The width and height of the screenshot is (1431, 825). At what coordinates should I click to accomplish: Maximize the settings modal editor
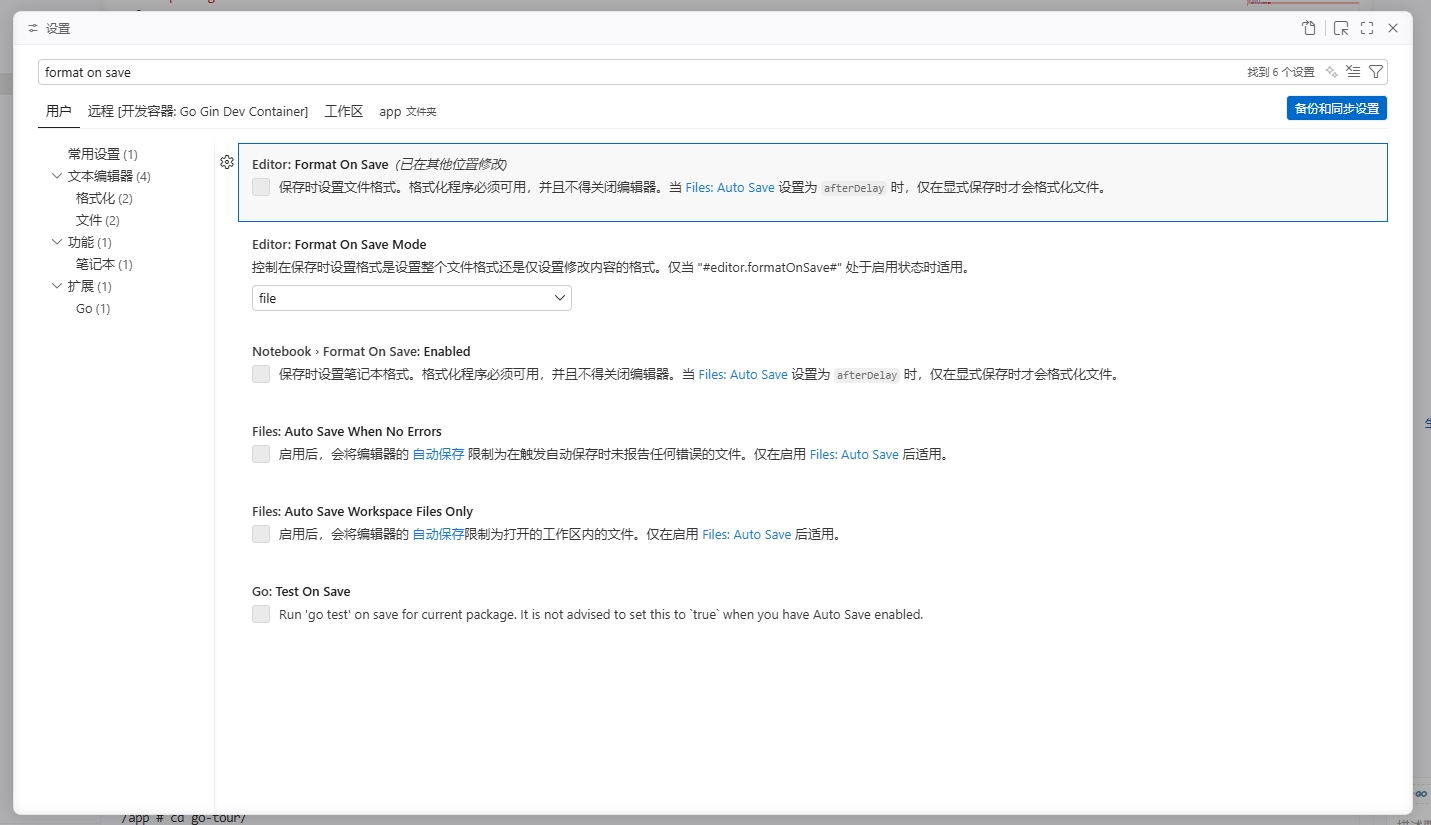pyautogui.click(x=1367, y=29)
